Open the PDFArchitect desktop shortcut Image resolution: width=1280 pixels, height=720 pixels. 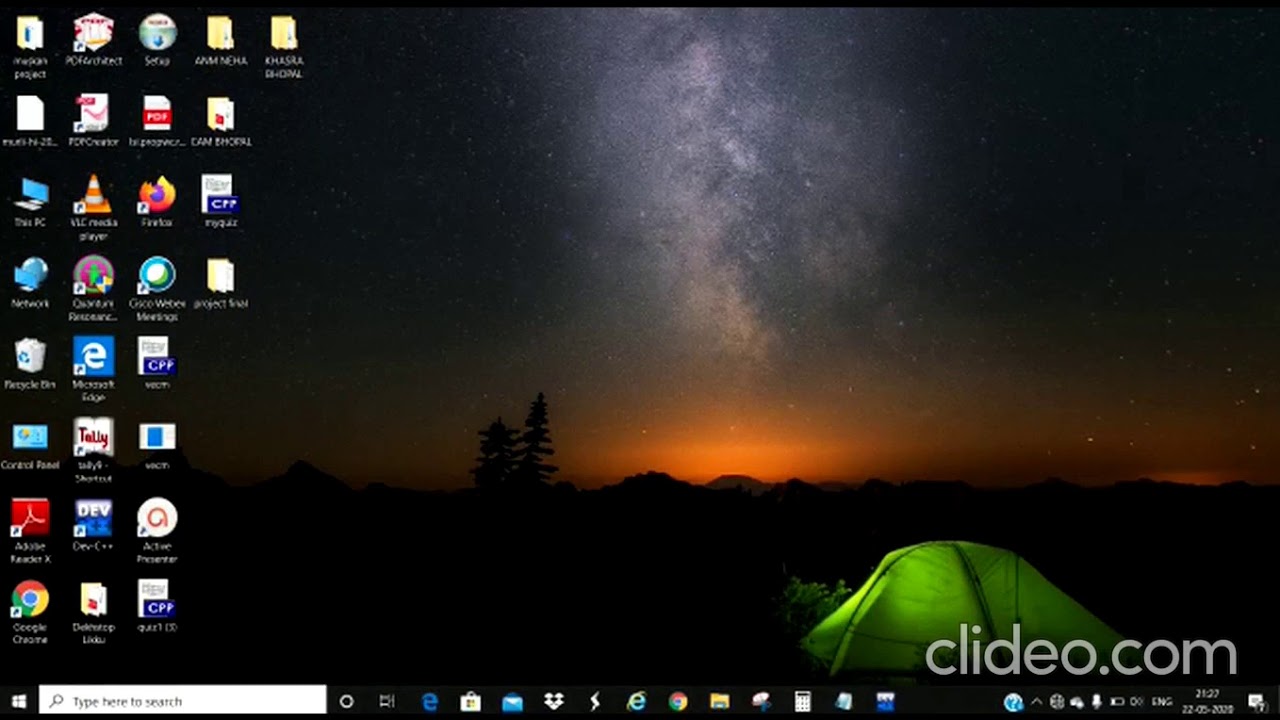click(93, 40)
